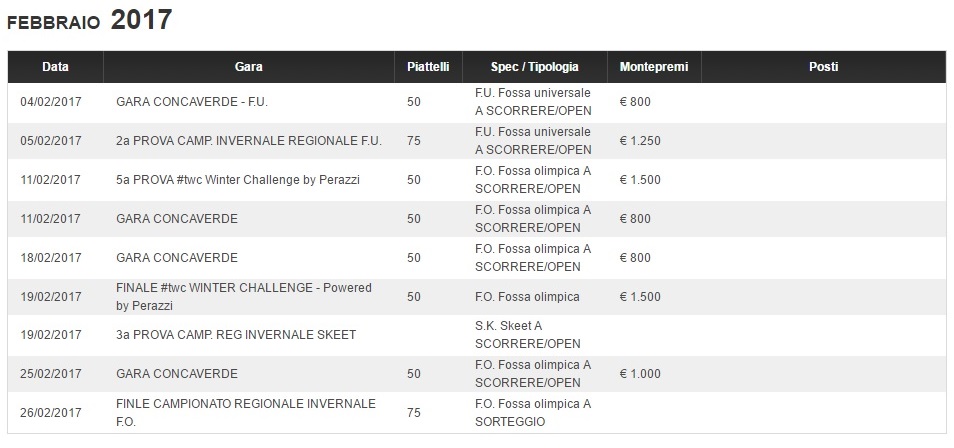Screen dimensions: 954x448
Task: Click the date 04/02/2017
Action: tap(51, 102)
